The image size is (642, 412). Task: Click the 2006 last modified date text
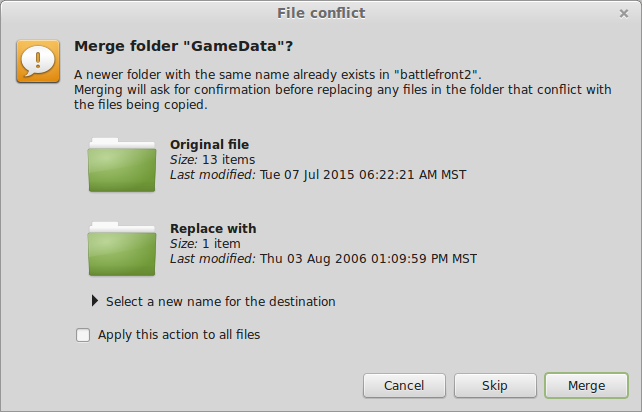pyautogui.click(x=368, y=259)
